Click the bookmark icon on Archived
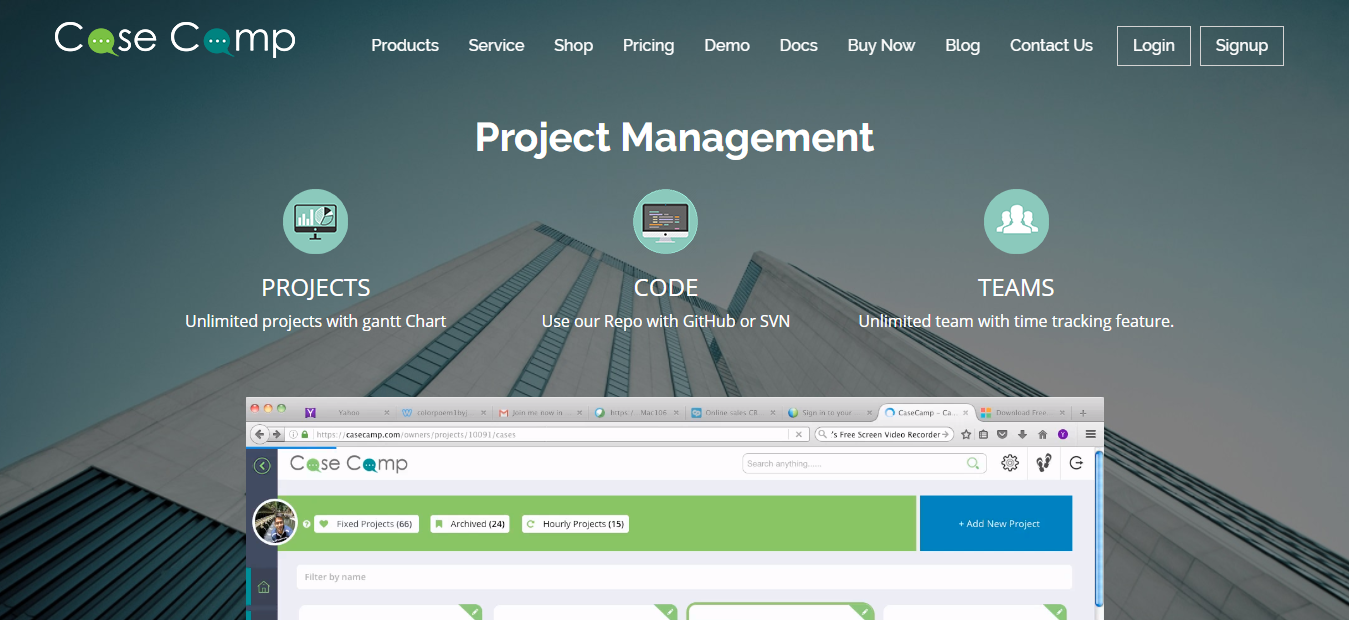Screen dimensions: 1349x620 439,523
